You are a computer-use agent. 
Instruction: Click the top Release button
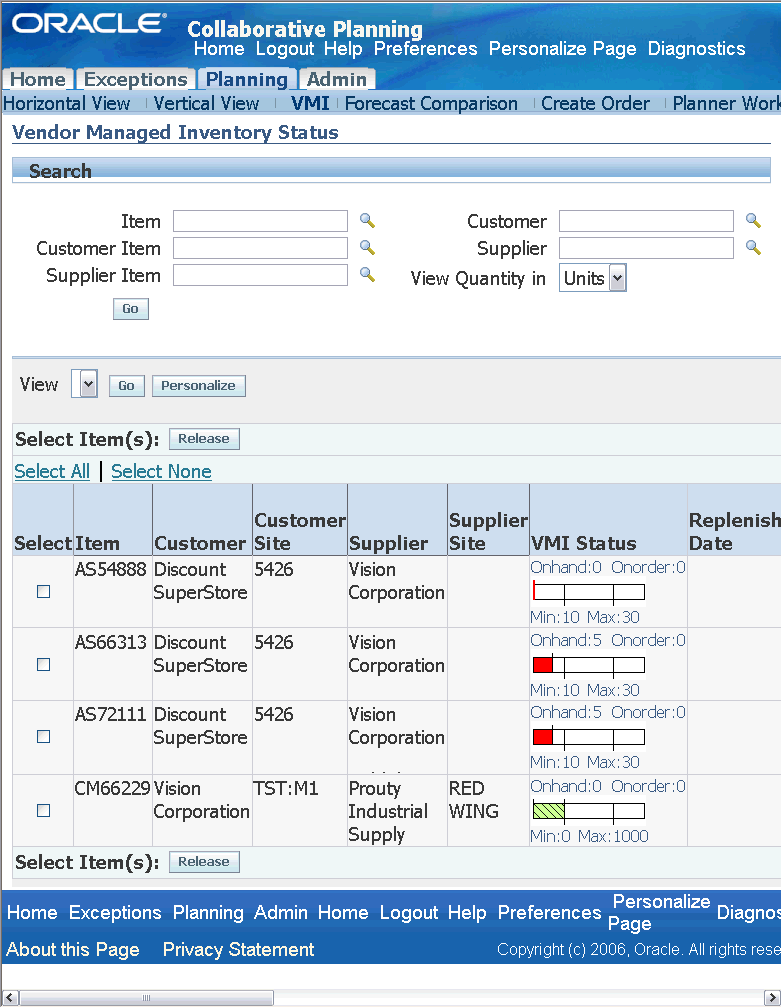tap(204, 439)
